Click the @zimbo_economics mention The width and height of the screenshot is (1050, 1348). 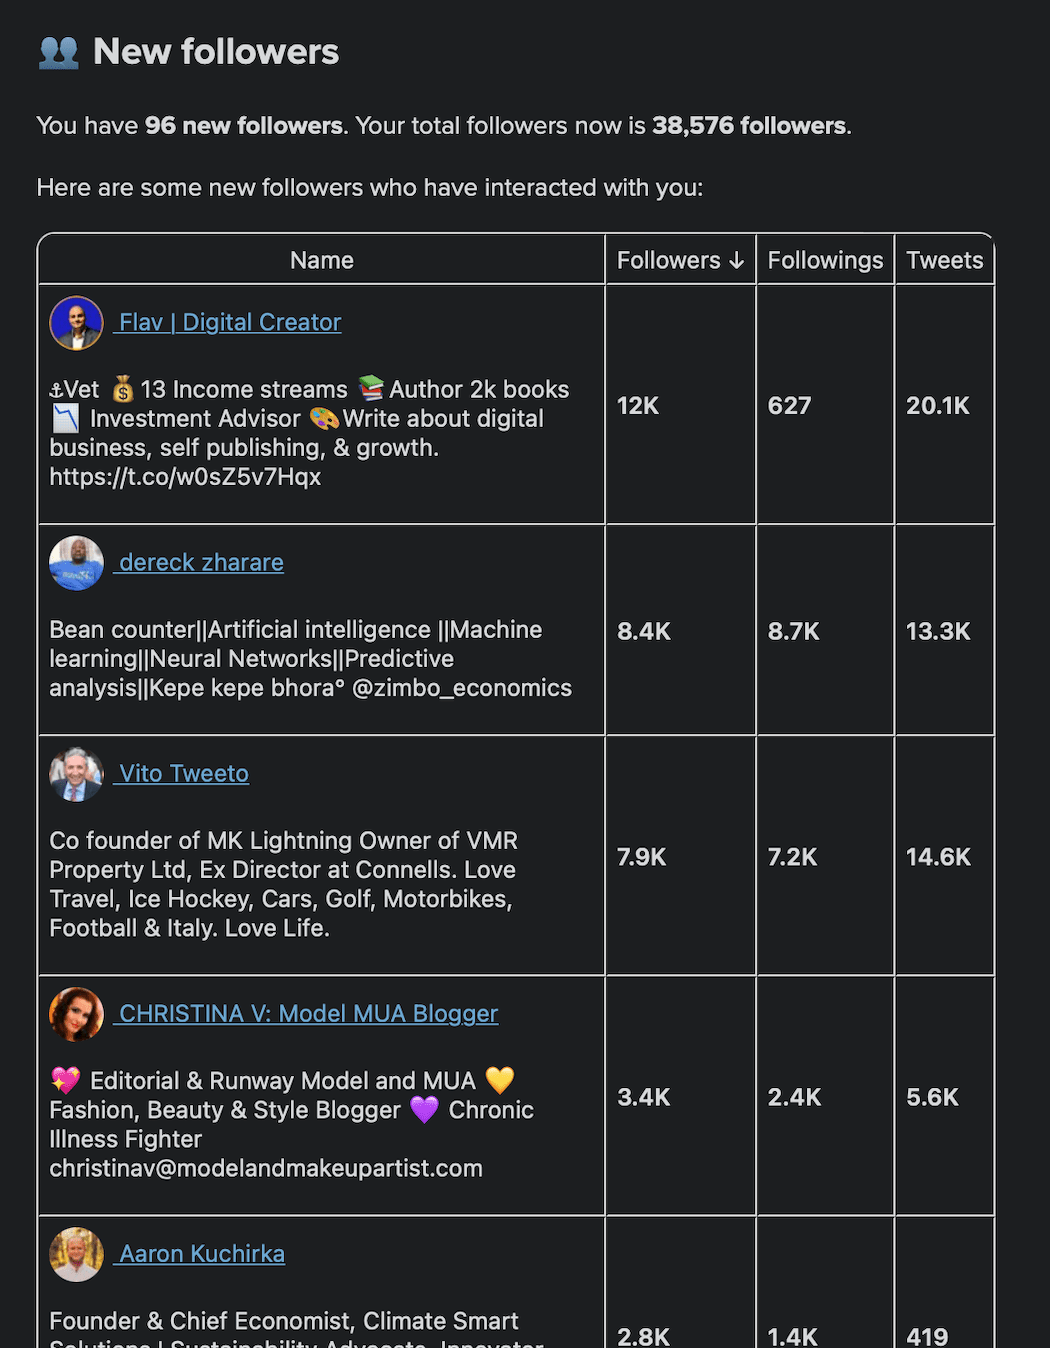coord(461,688)
